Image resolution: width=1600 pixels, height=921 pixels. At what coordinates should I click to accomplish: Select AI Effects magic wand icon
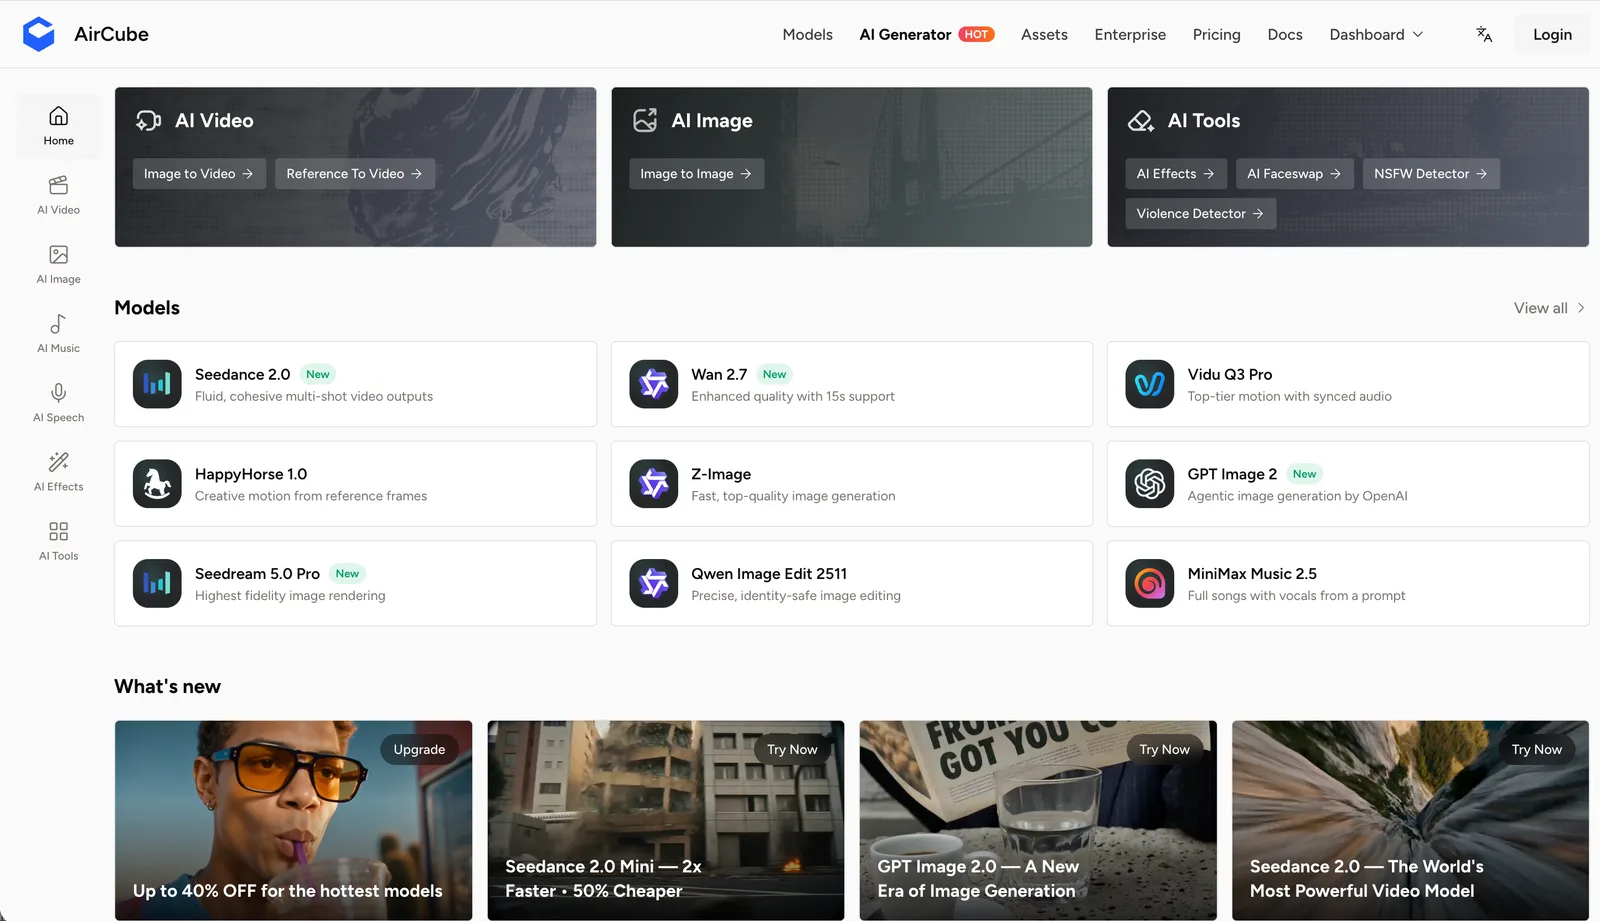(58, 461)
